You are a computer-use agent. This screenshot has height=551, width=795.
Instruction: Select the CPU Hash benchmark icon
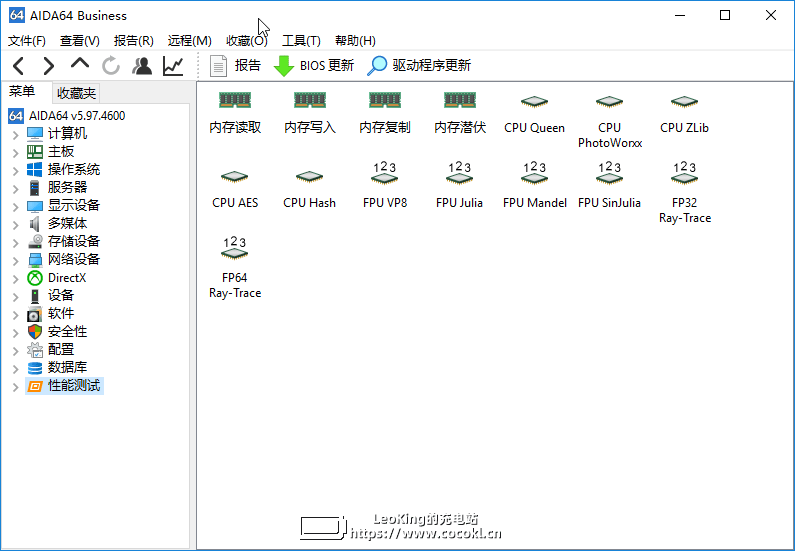[310, 177]
